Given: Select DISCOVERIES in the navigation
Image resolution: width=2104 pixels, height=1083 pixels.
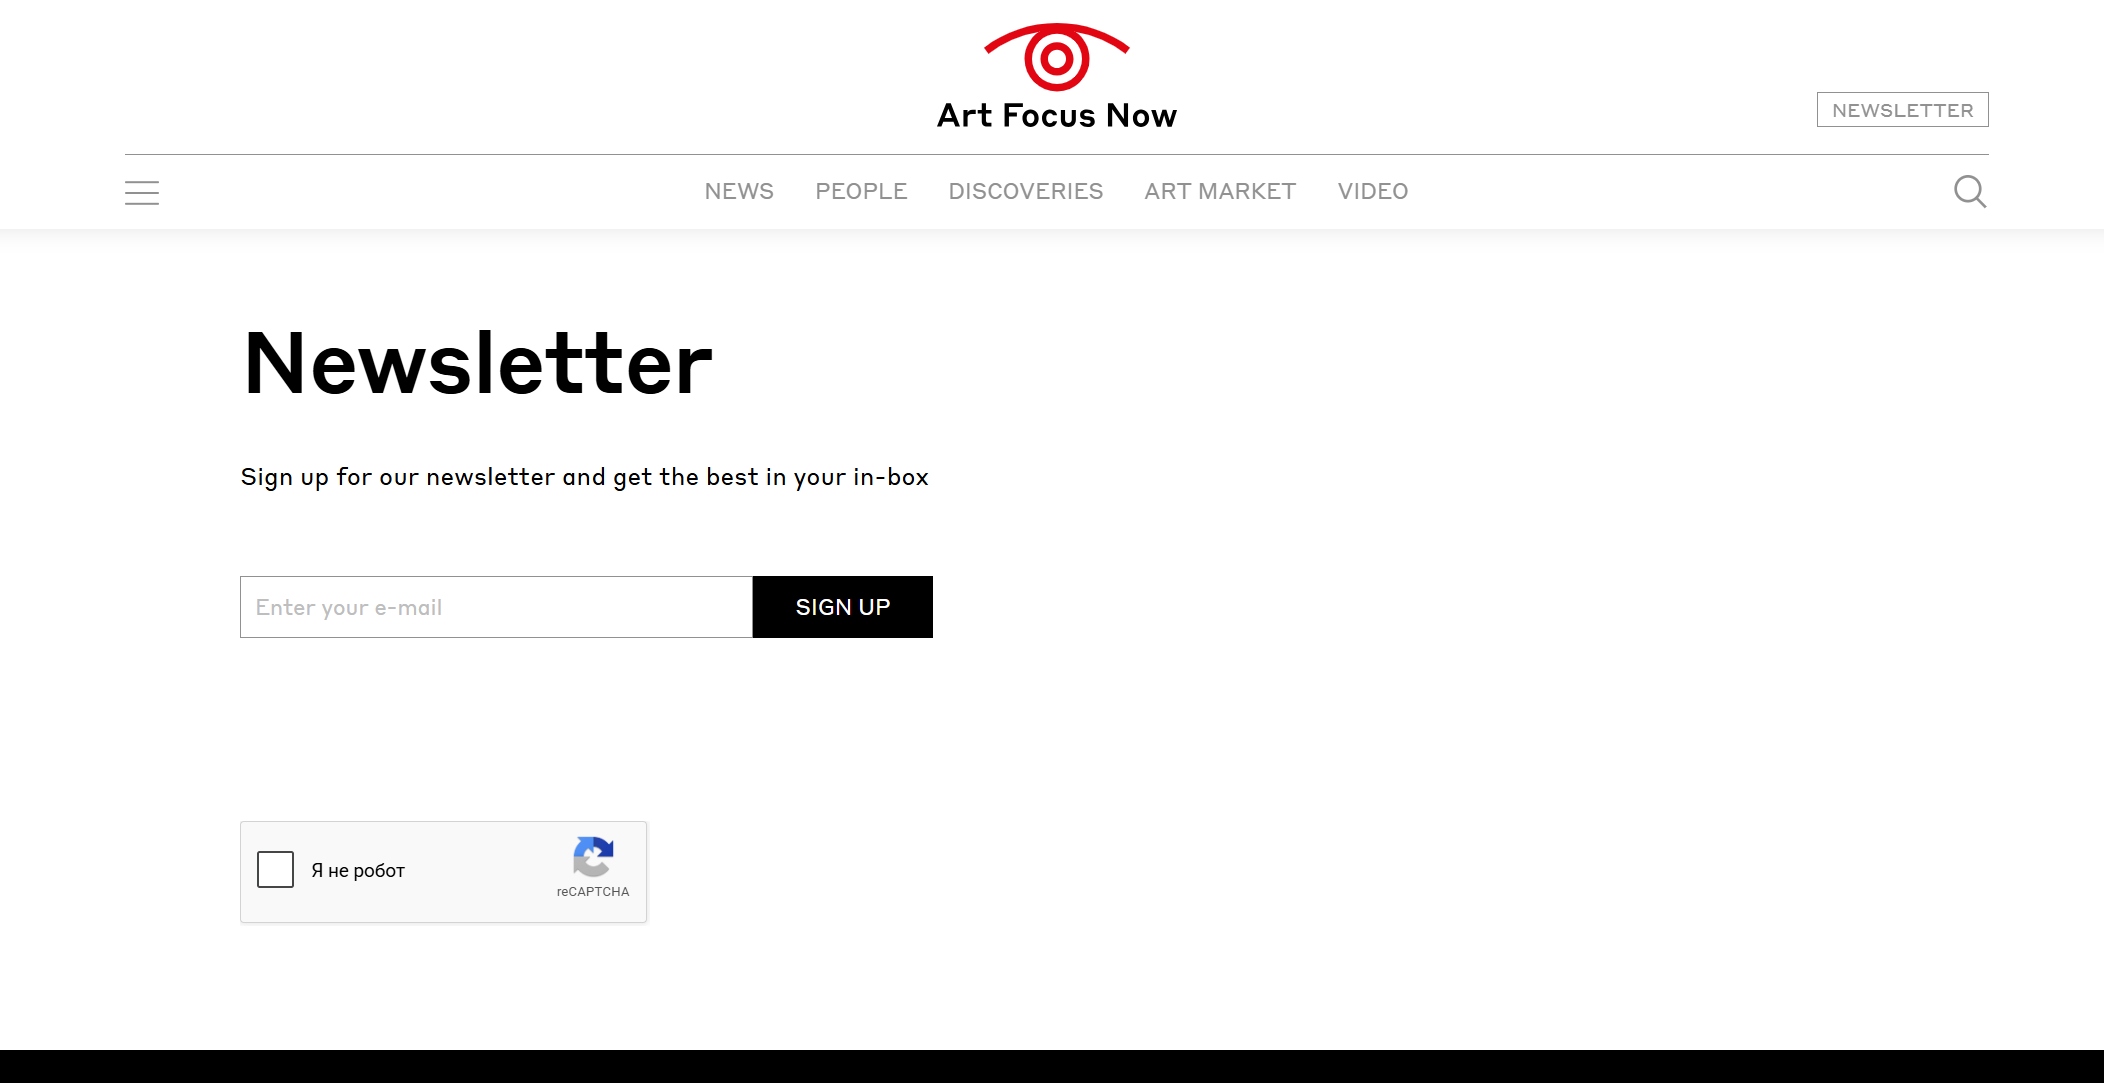Looking at the screenshot, I should click(1026, 191).
